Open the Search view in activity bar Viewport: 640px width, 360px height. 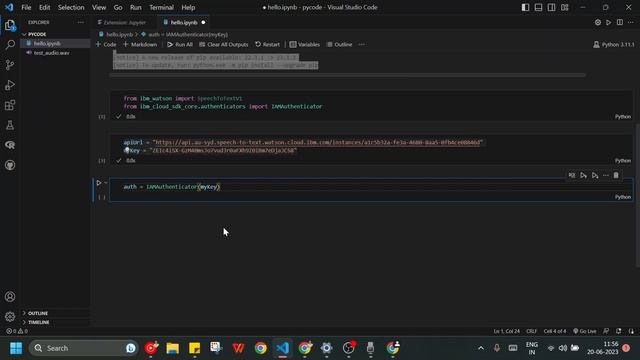click(10, 44)
